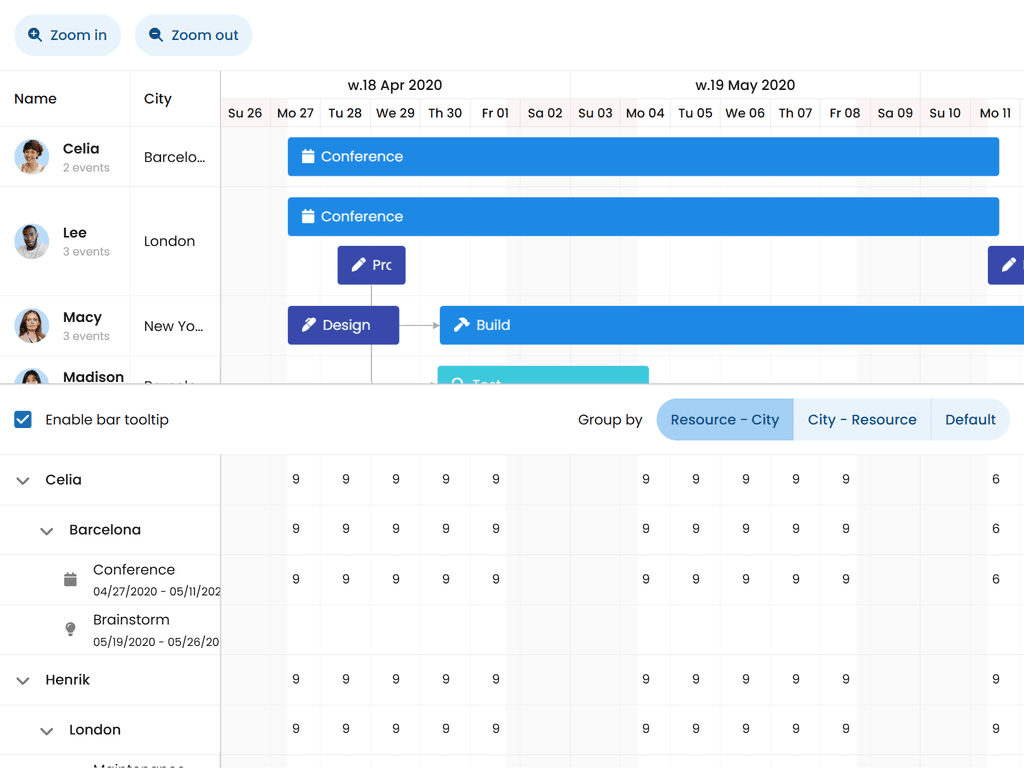1024x768 pixels.
Task: Click the City column header
Action: coord(158,99)
